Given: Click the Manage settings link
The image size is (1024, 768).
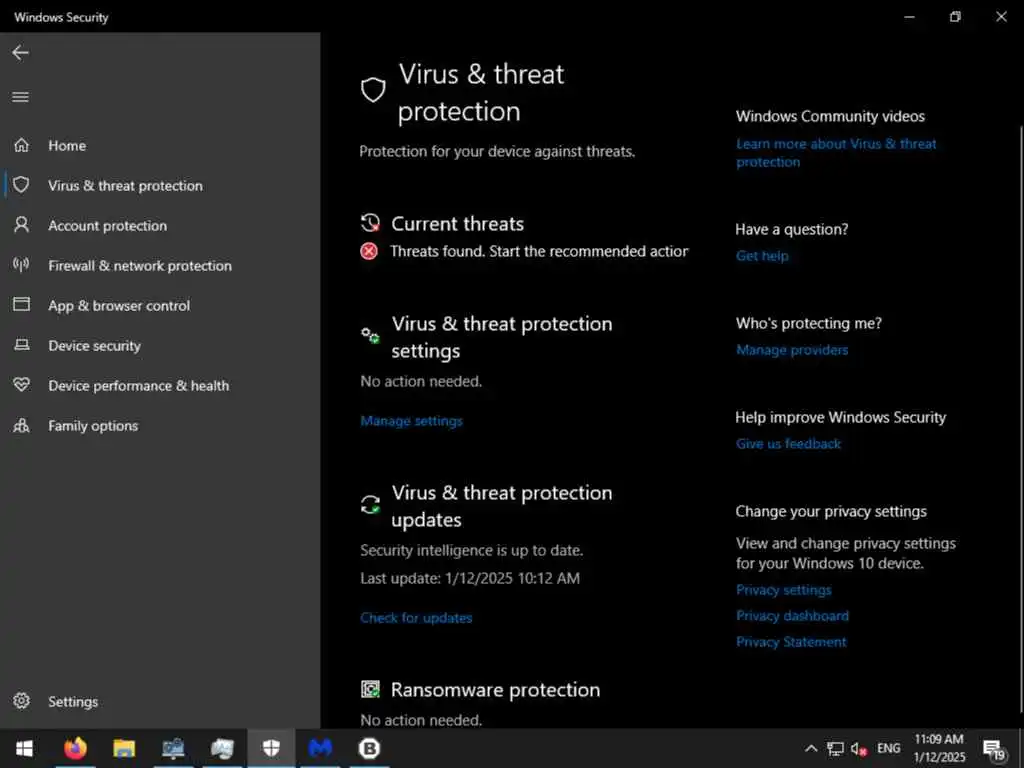Looking at the screenshot, I should (411, 421).
